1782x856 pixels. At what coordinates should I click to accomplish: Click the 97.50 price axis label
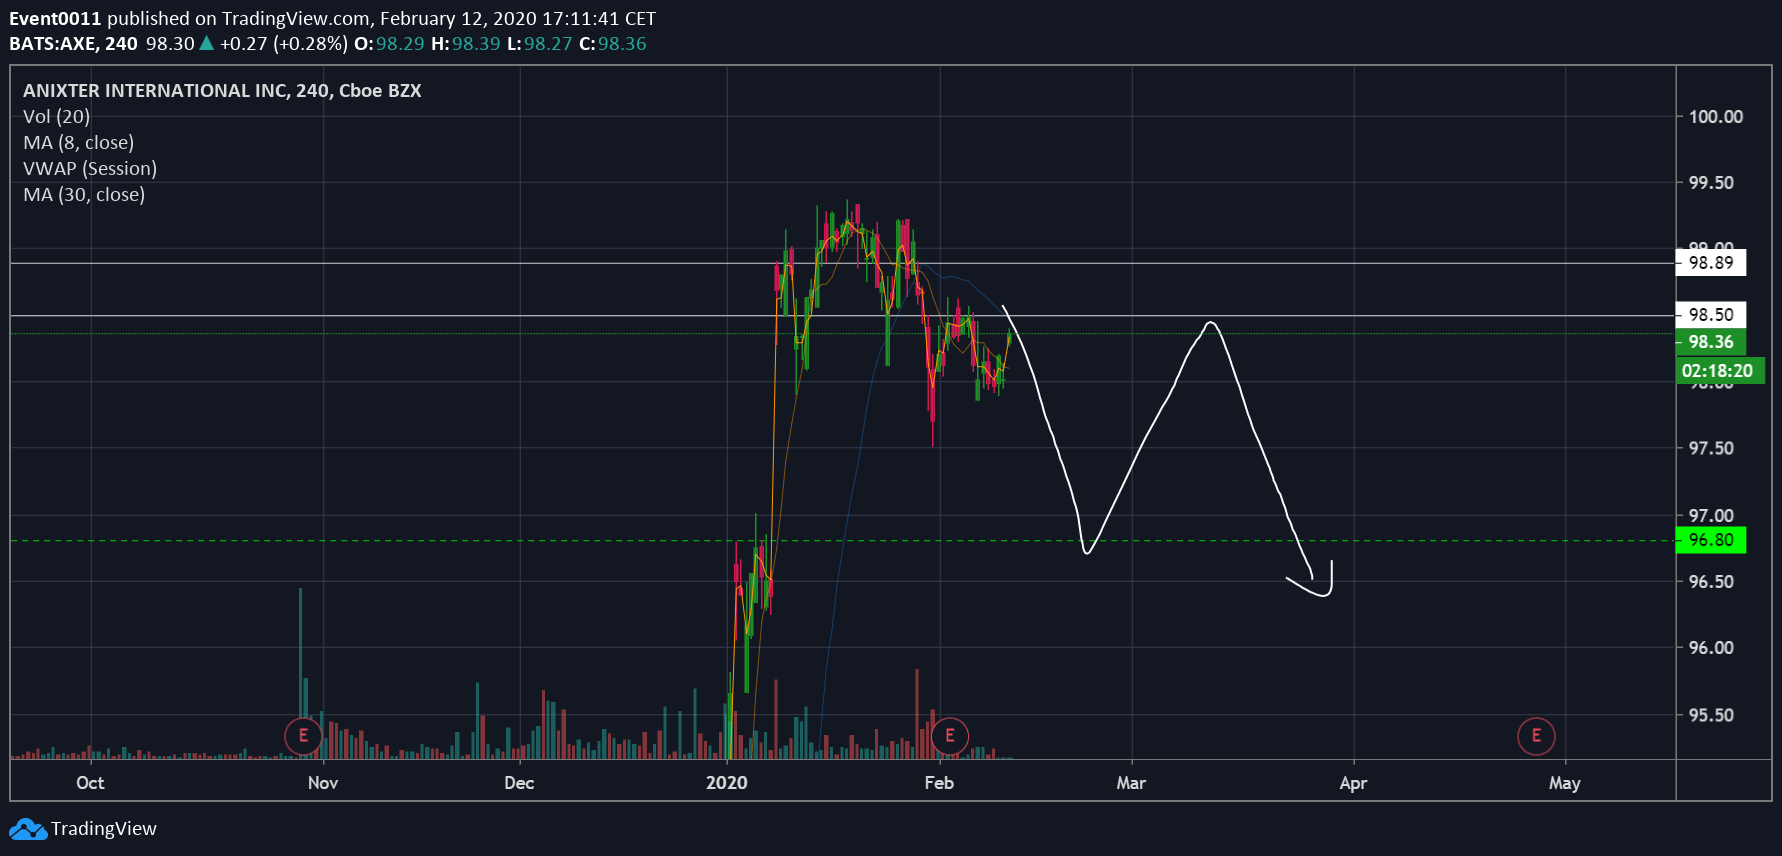click(x=1711, y=448)
